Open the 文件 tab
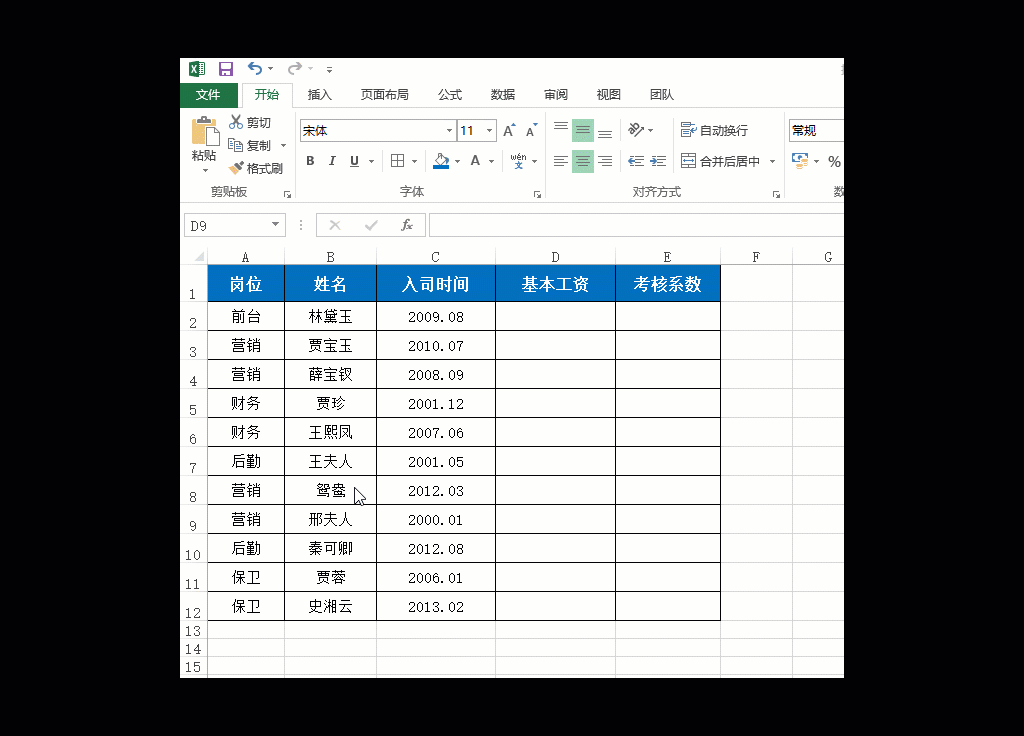Viewport: 1024px width, 736px height. [x=208, y=95]
